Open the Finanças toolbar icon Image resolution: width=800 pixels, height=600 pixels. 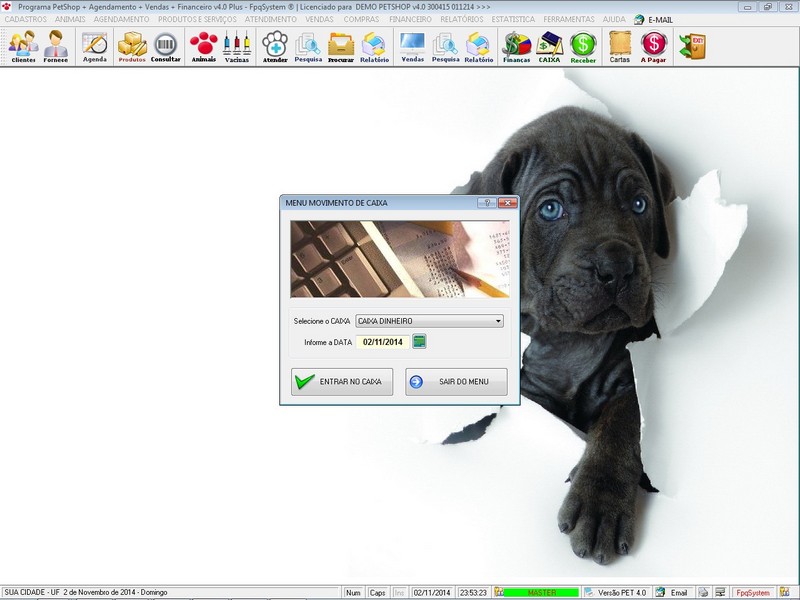[516, 46]
